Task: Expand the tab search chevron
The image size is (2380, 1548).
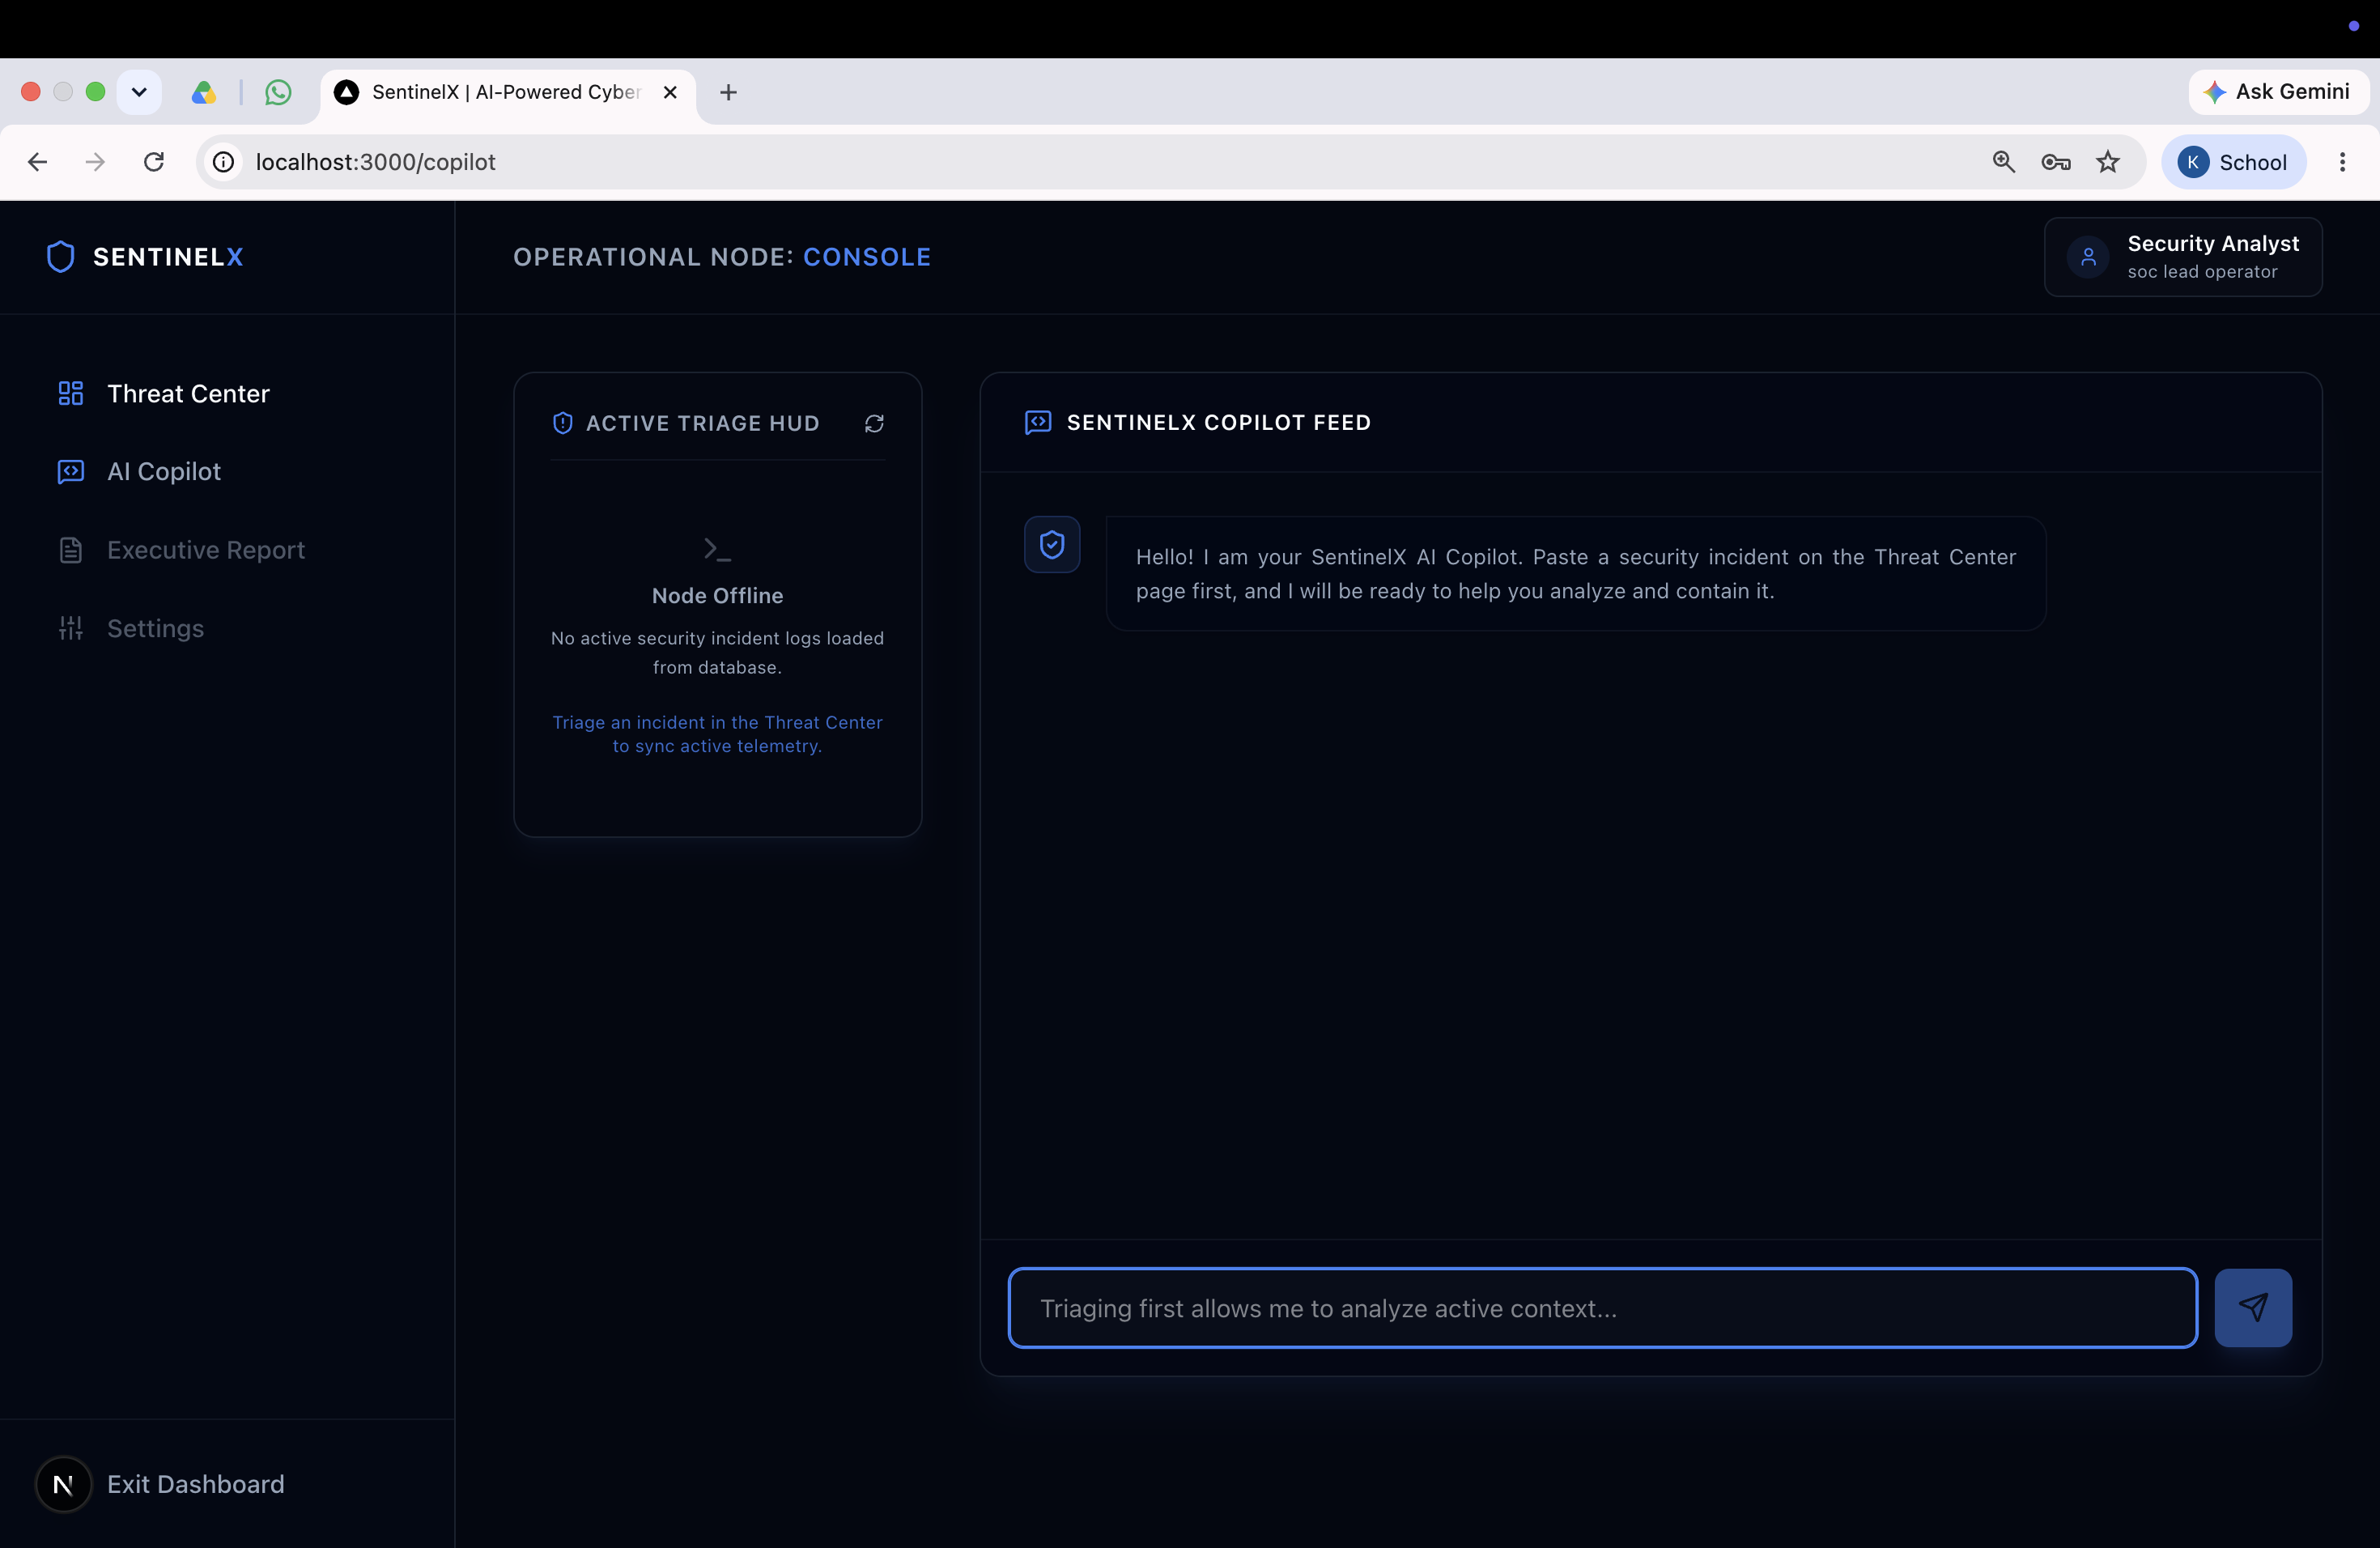Action: pos(139,92)
